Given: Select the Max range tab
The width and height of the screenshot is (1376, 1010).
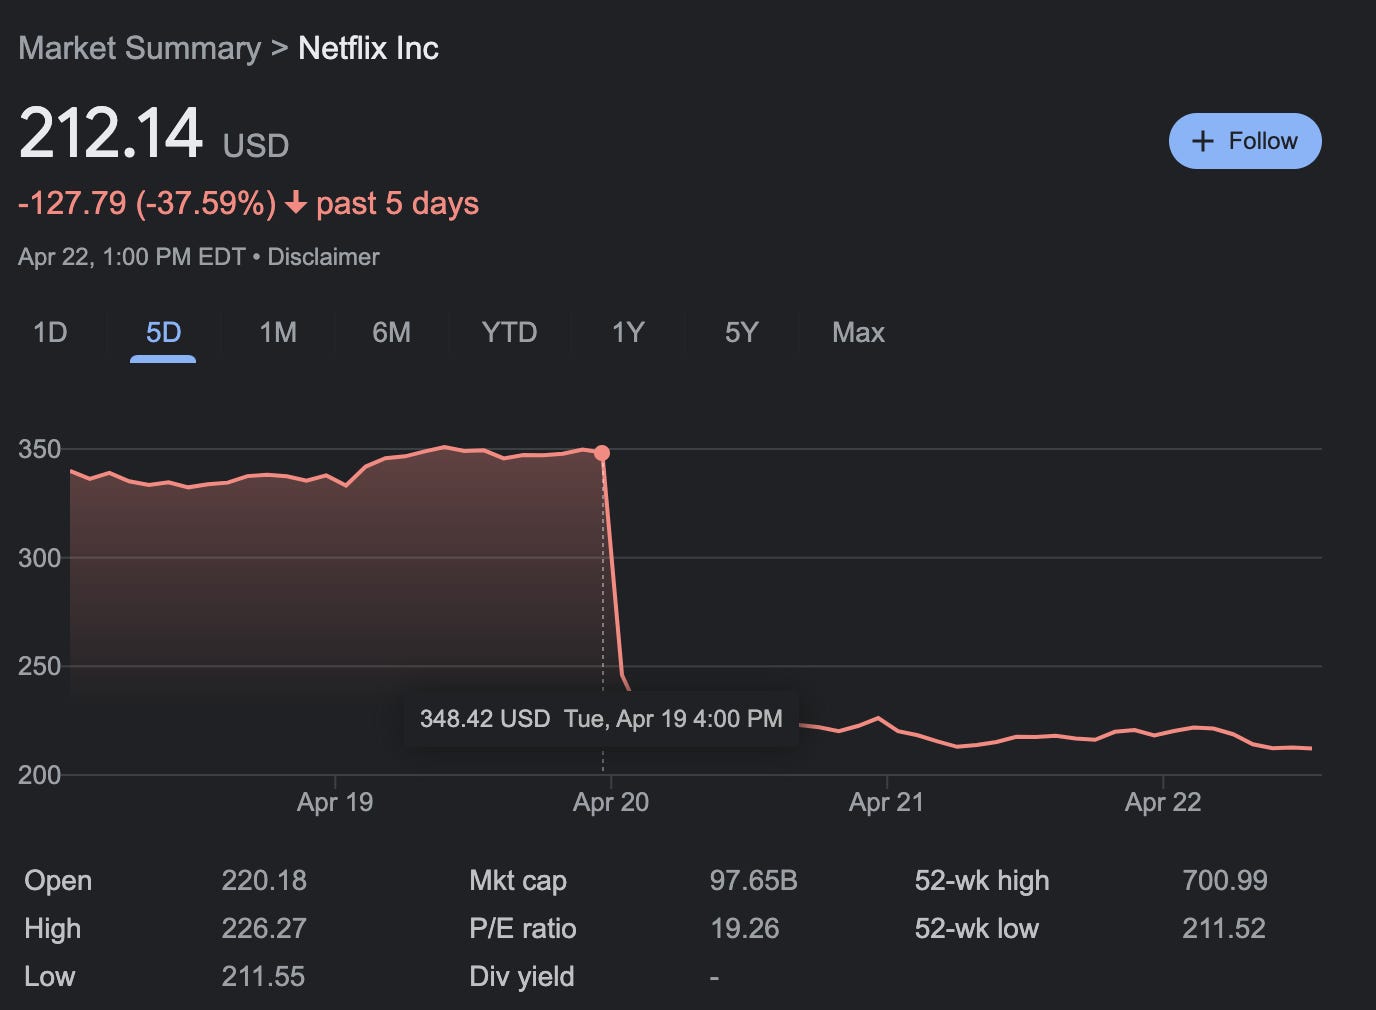Looking at the screenshot, I should pos(858,332).
